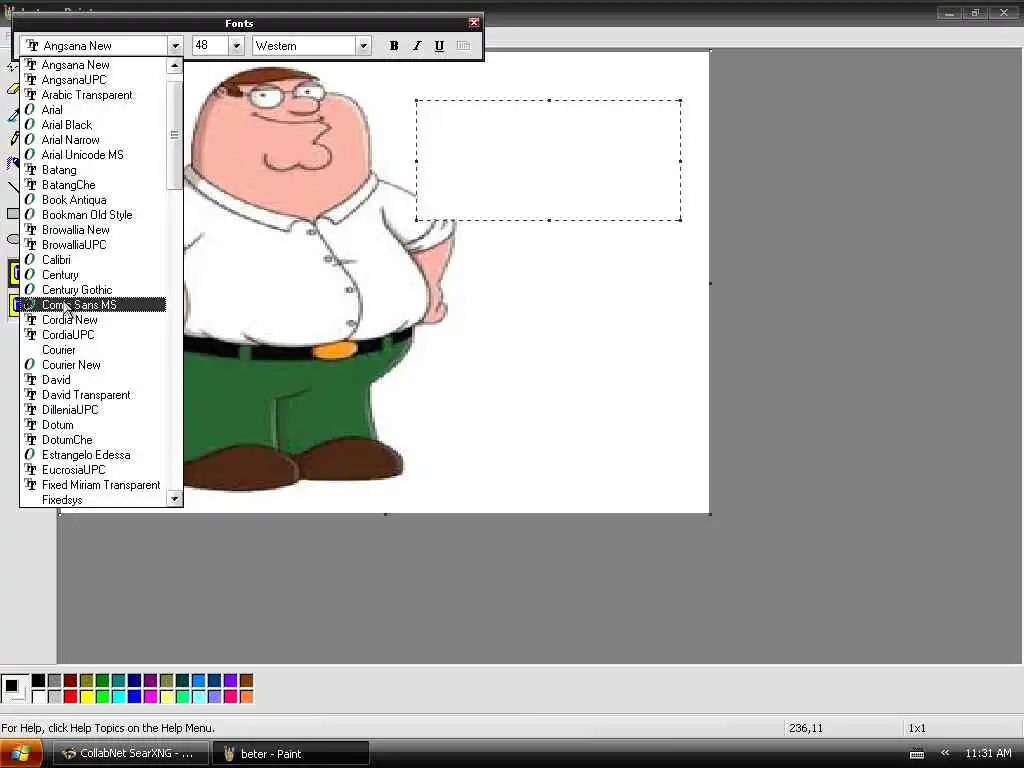Select Estrangelo Edessa in the font list
Image resolution: width=1024 pixels, height=768 pixels.
pos(93,455)
